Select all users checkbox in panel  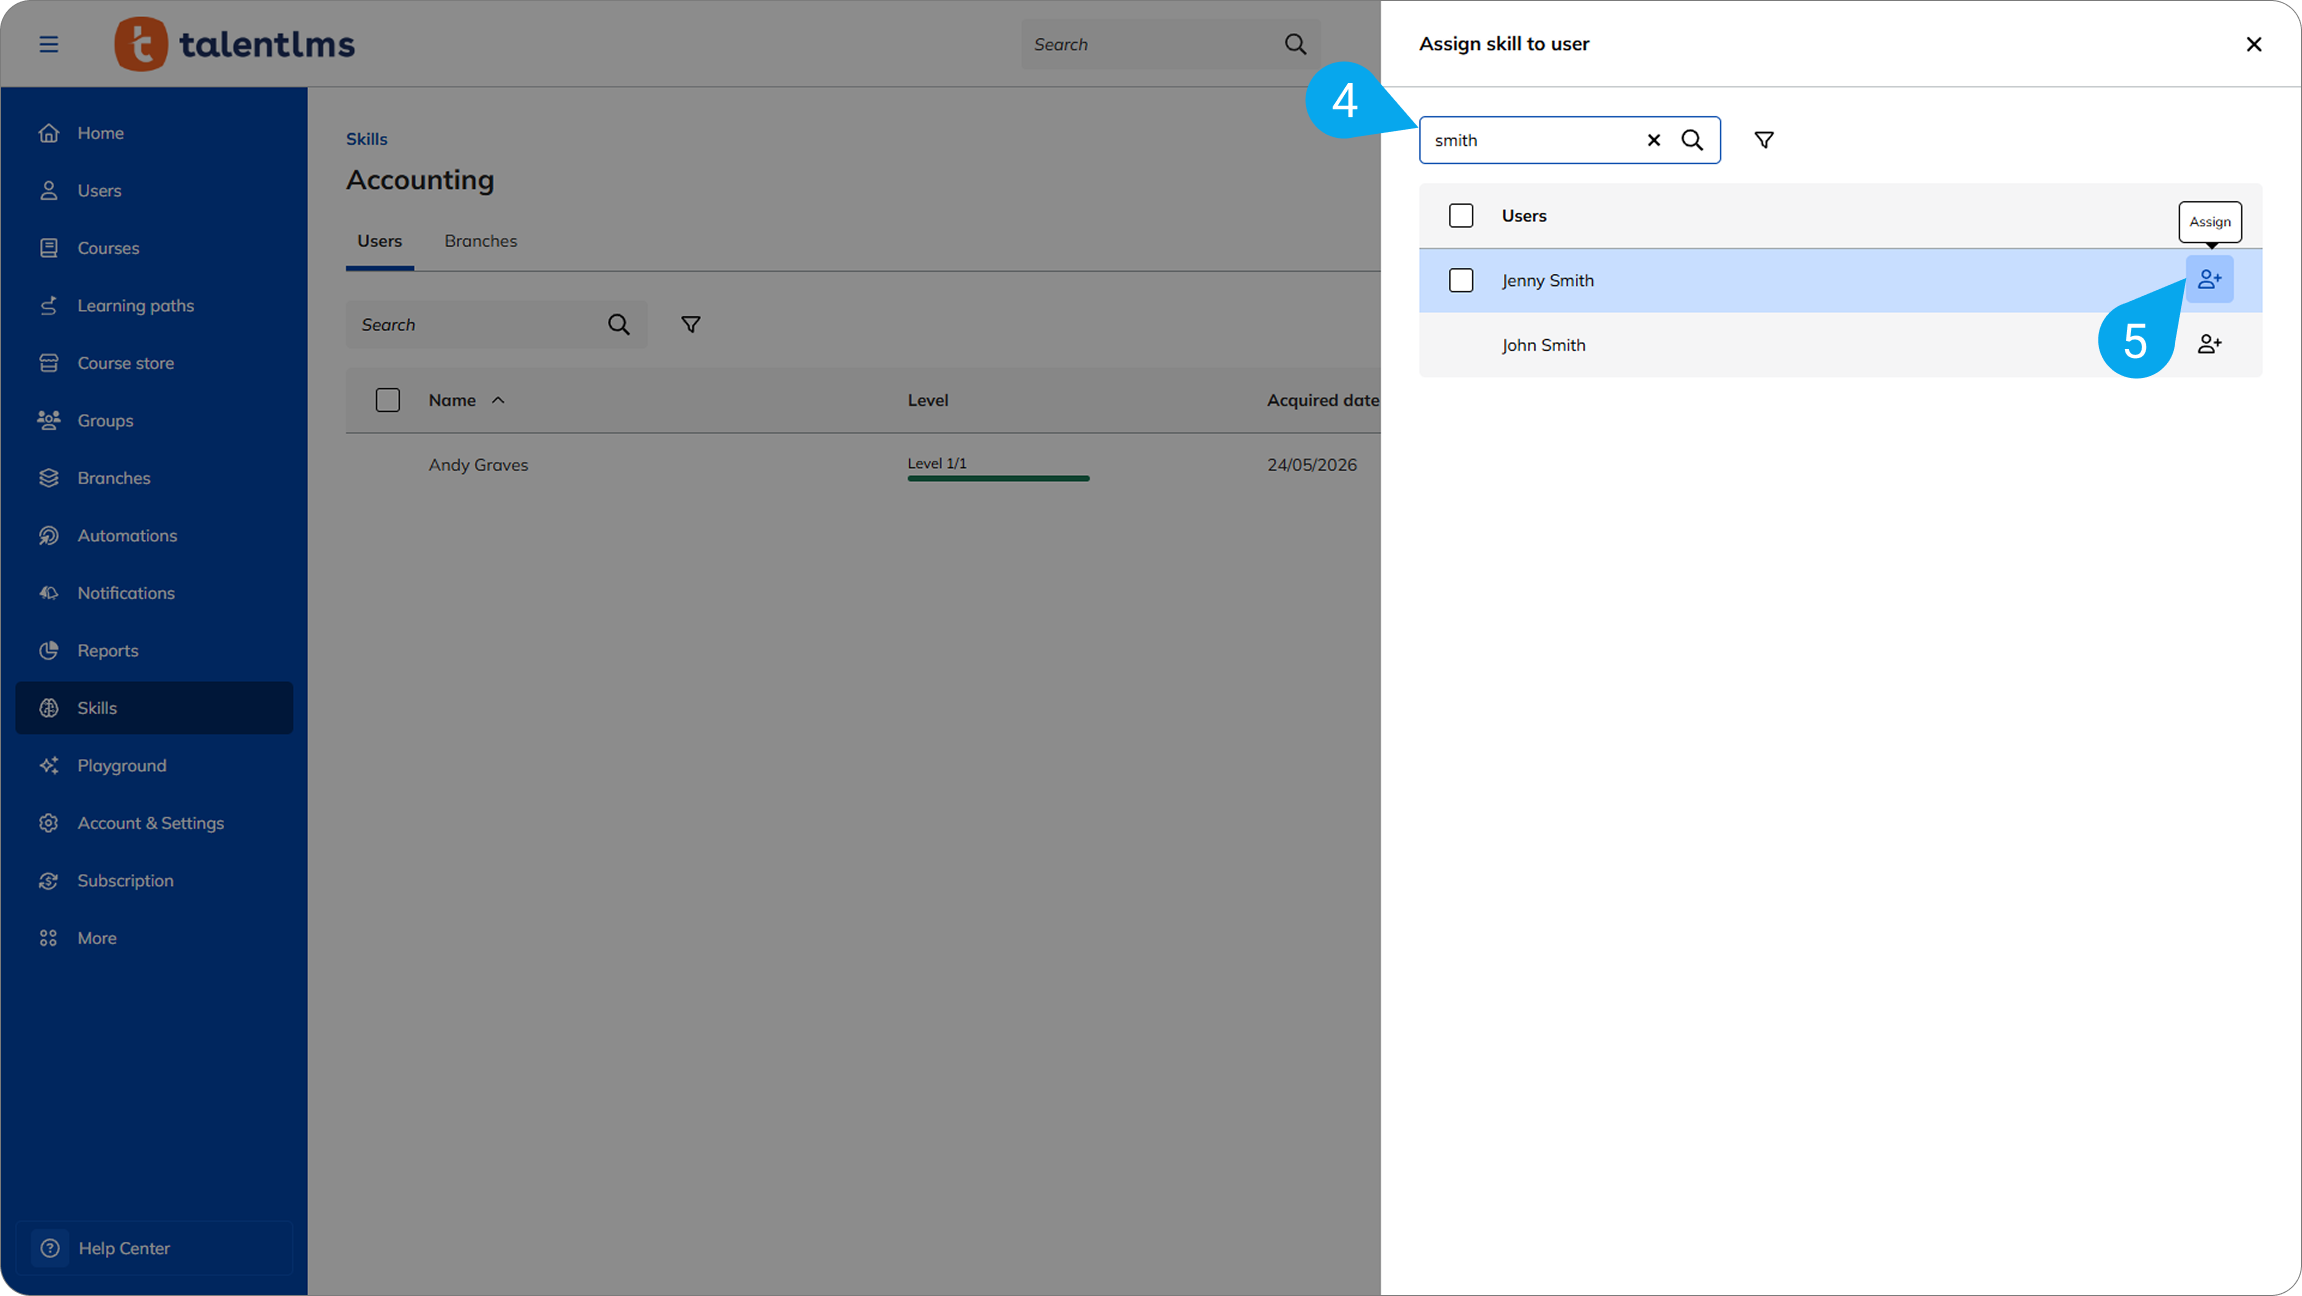[x=1461, y=216]
